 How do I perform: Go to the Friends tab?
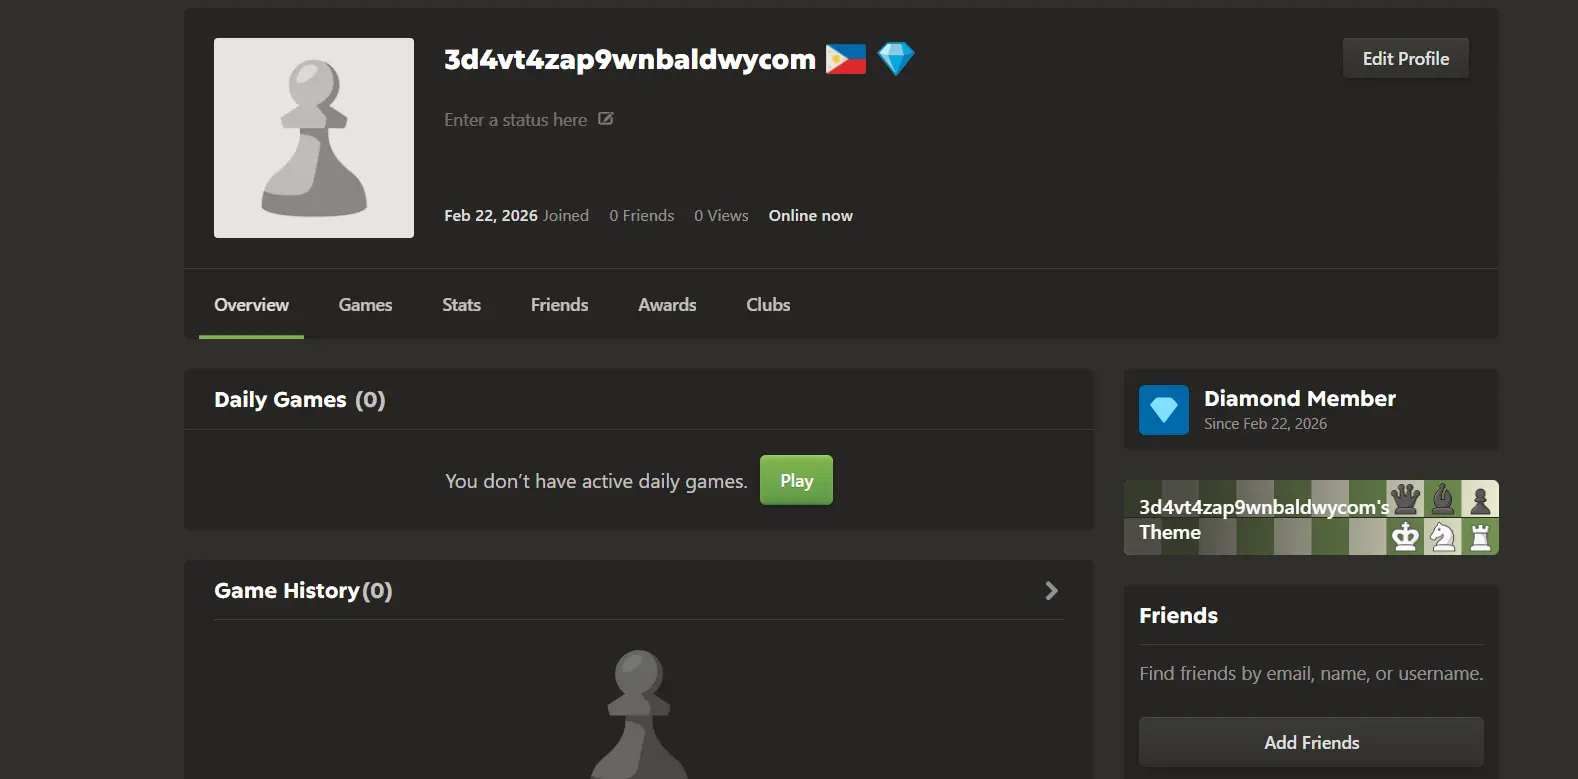pyautogui.click(x=559, y=305)
